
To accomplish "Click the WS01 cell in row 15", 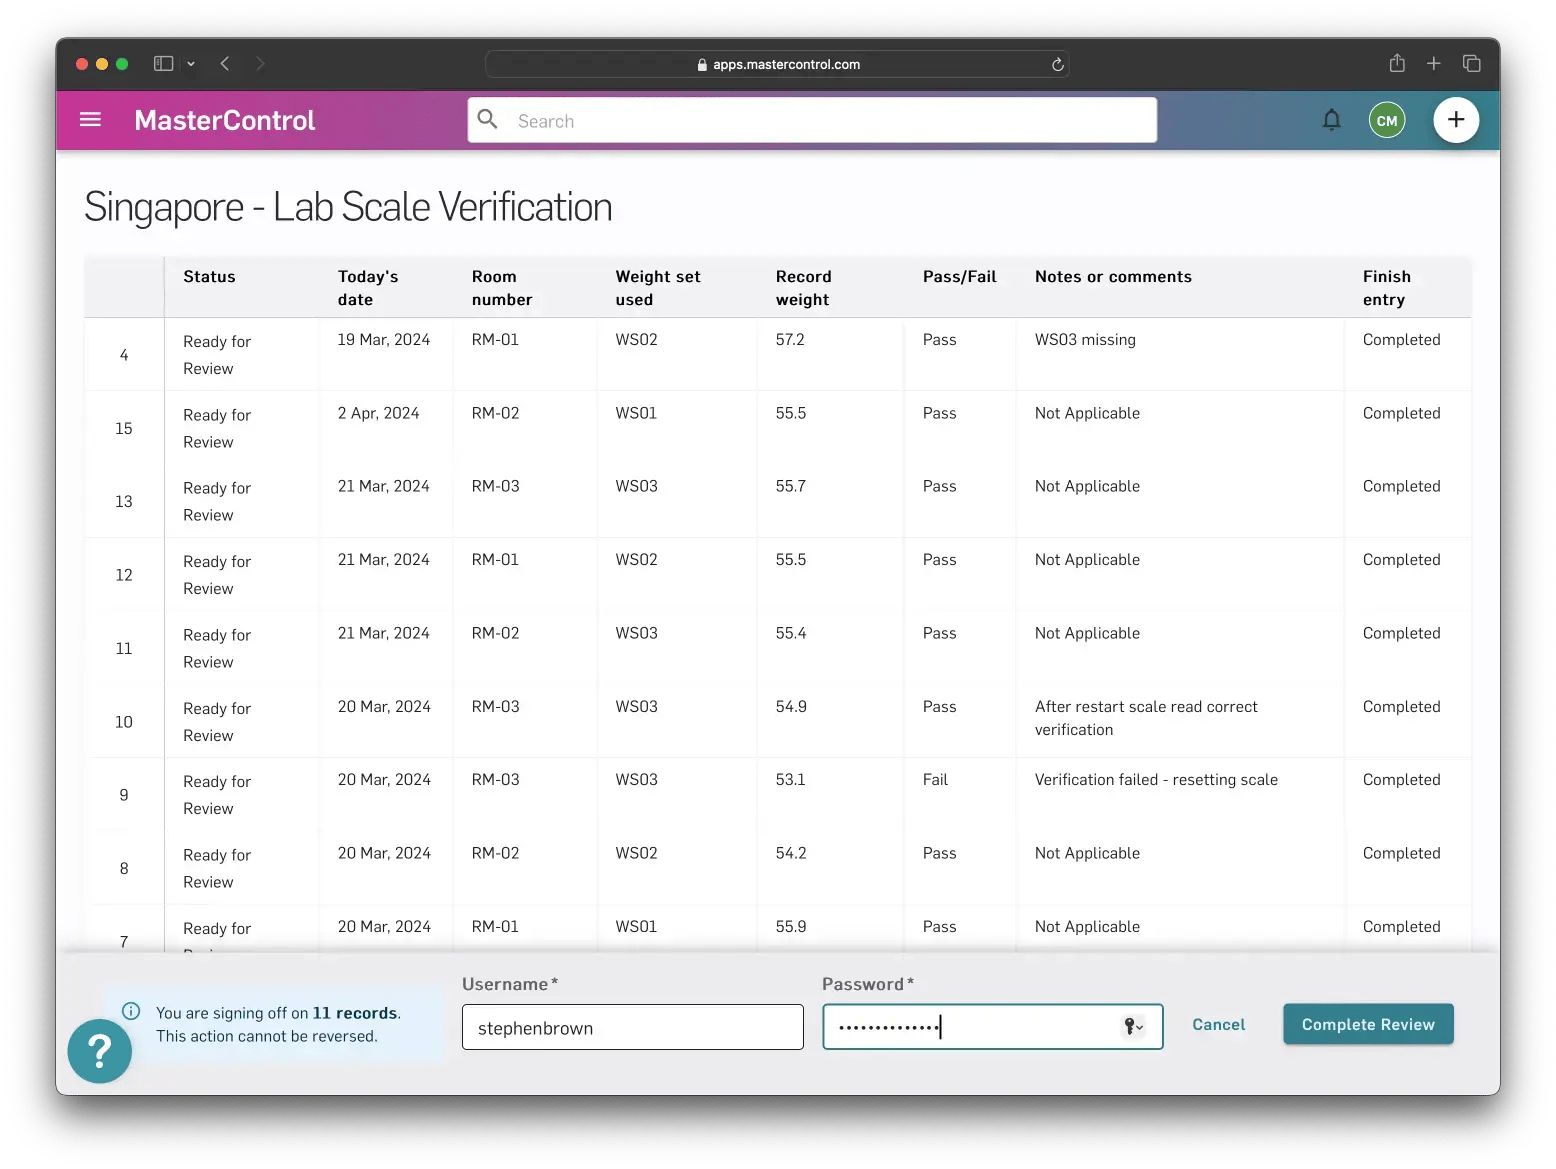I will click(636, 413).
